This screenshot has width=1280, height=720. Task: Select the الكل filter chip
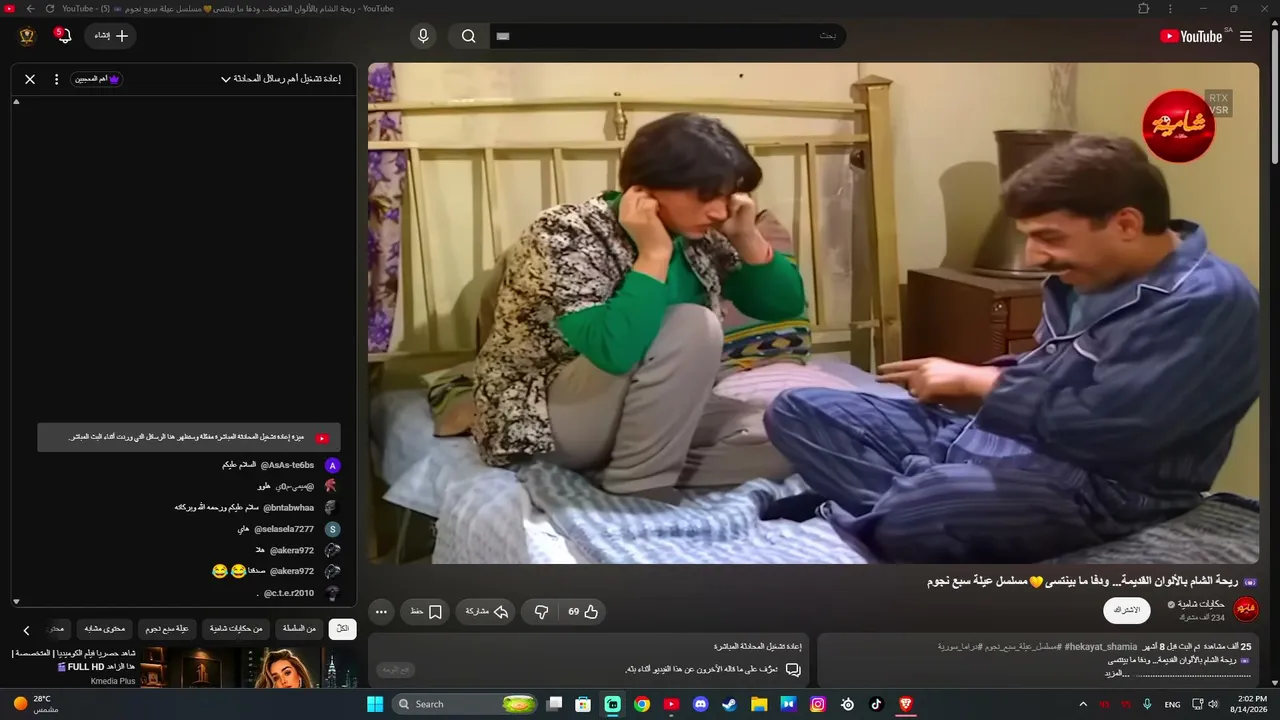coord(342,629)
